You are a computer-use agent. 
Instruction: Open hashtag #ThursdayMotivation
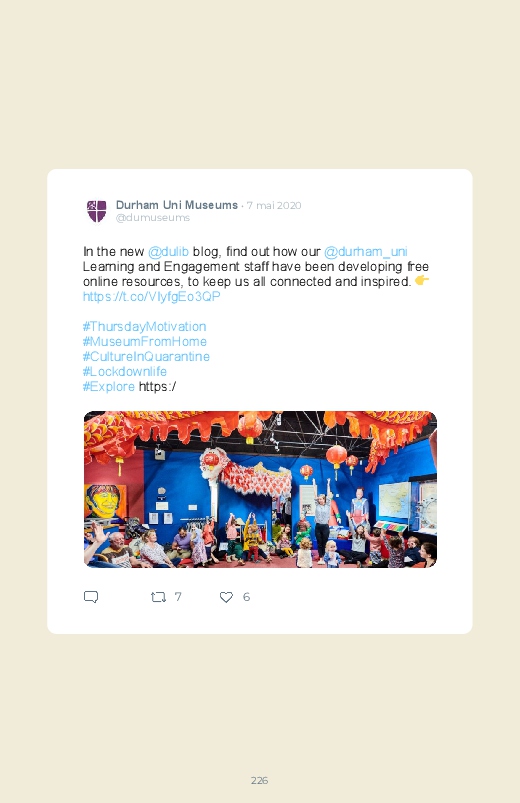coord(144,326)
